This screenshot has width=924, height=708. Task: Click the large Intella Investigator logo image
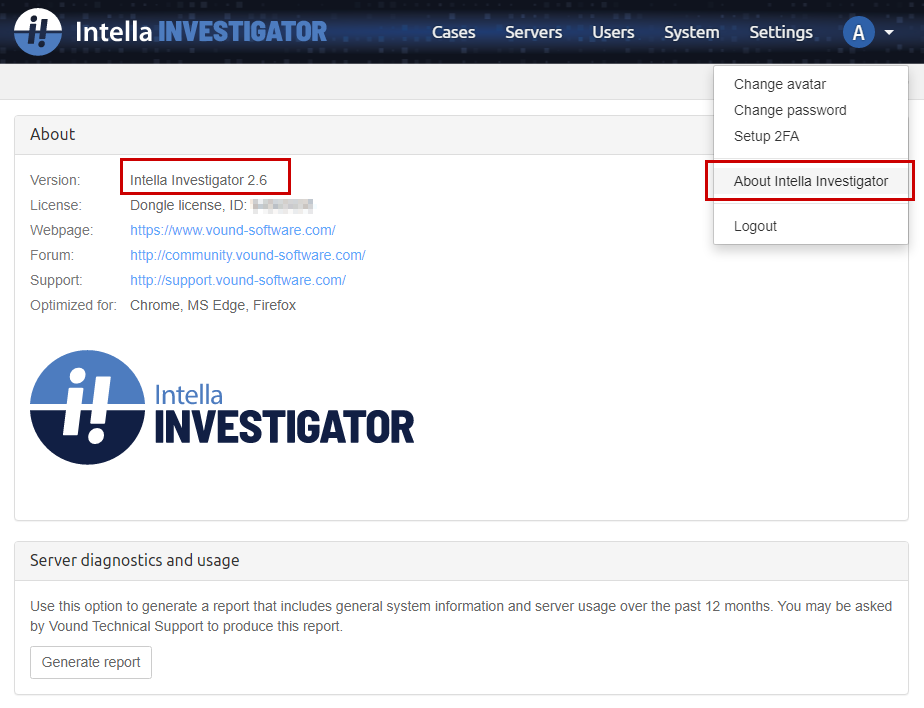[x=222, y=407]
